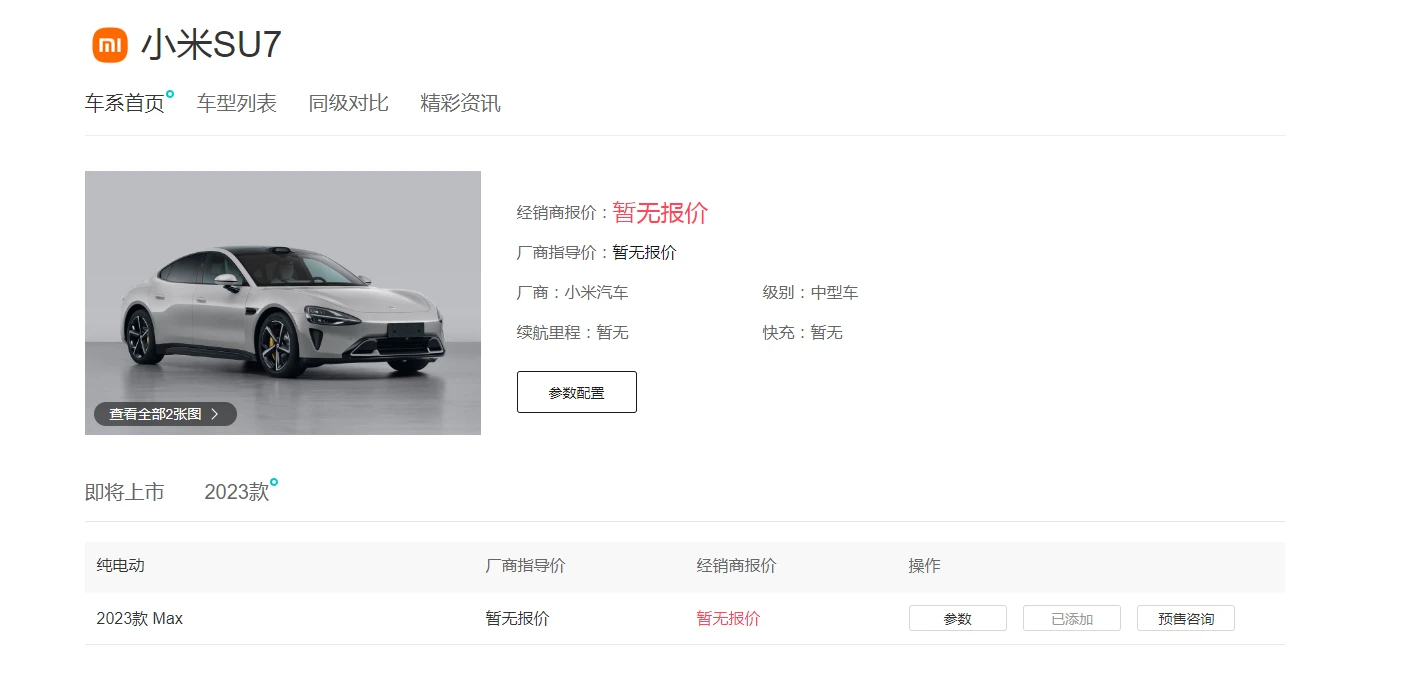Click the 厂商指导价 table header

(526, 566)
